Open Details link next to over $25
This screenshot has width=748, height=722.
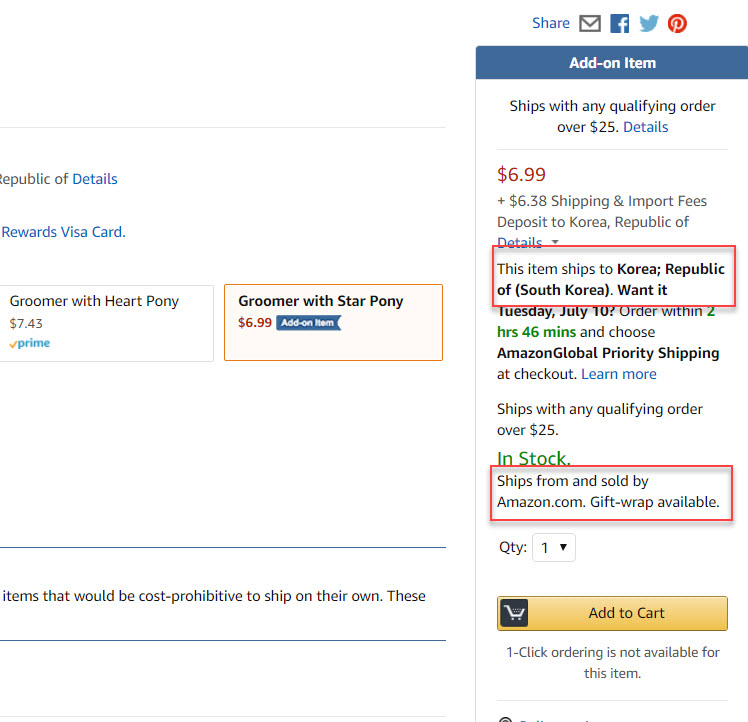pos(645,127)
